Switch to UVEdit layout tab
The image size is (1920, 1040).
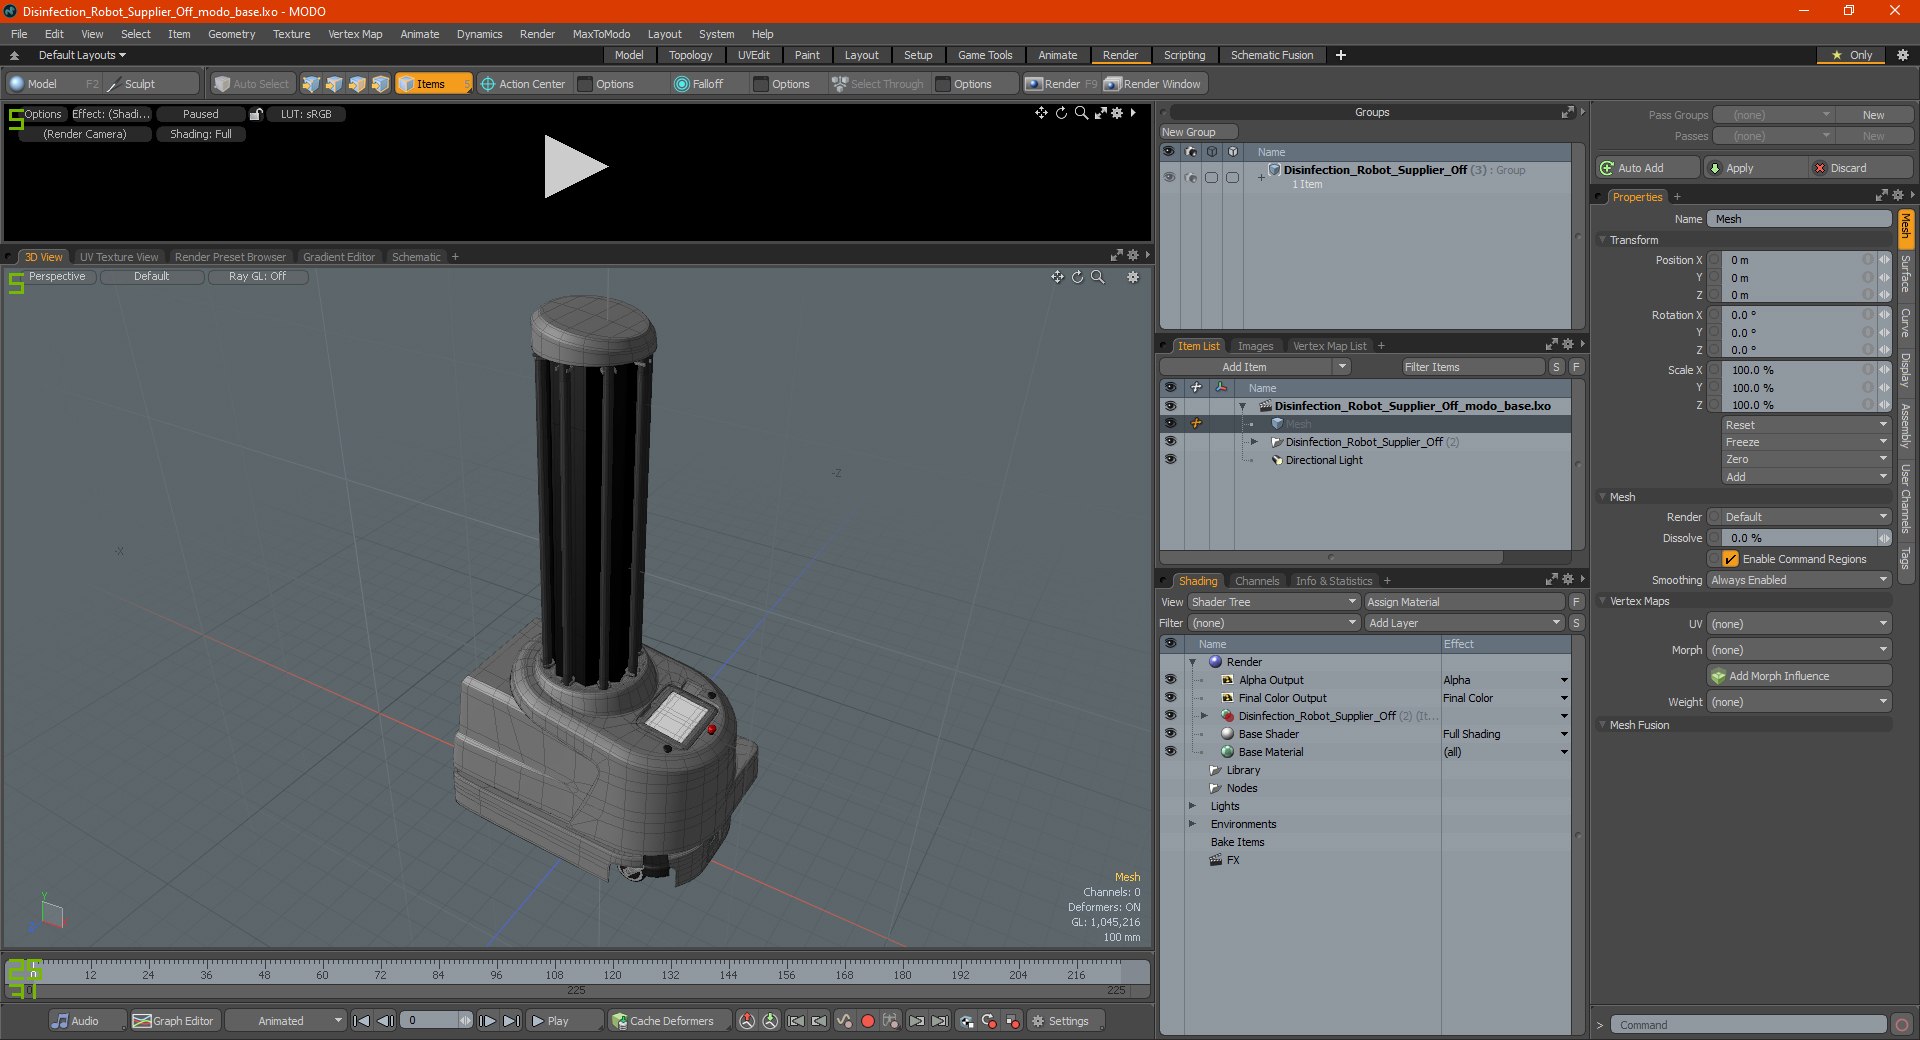(x=753, y=55)
